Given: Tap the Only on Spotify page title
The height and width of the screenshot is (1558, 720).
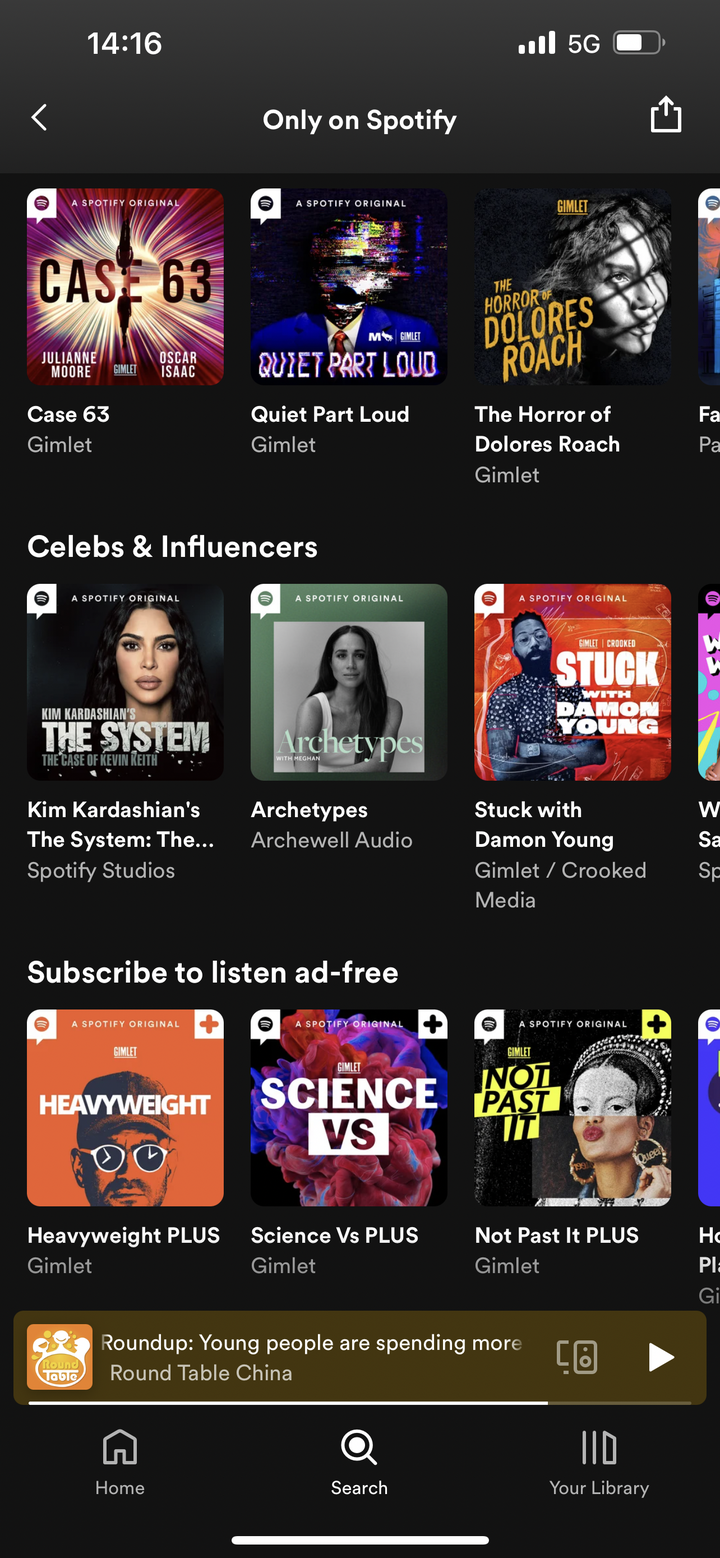Looking at the screenshot, I should coord(360,120).
